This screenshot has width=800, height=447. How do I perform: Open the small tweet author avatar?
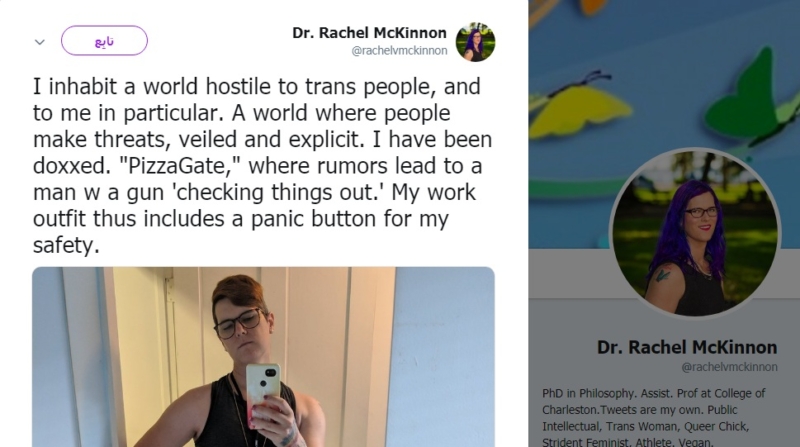(x=475, y=42)
